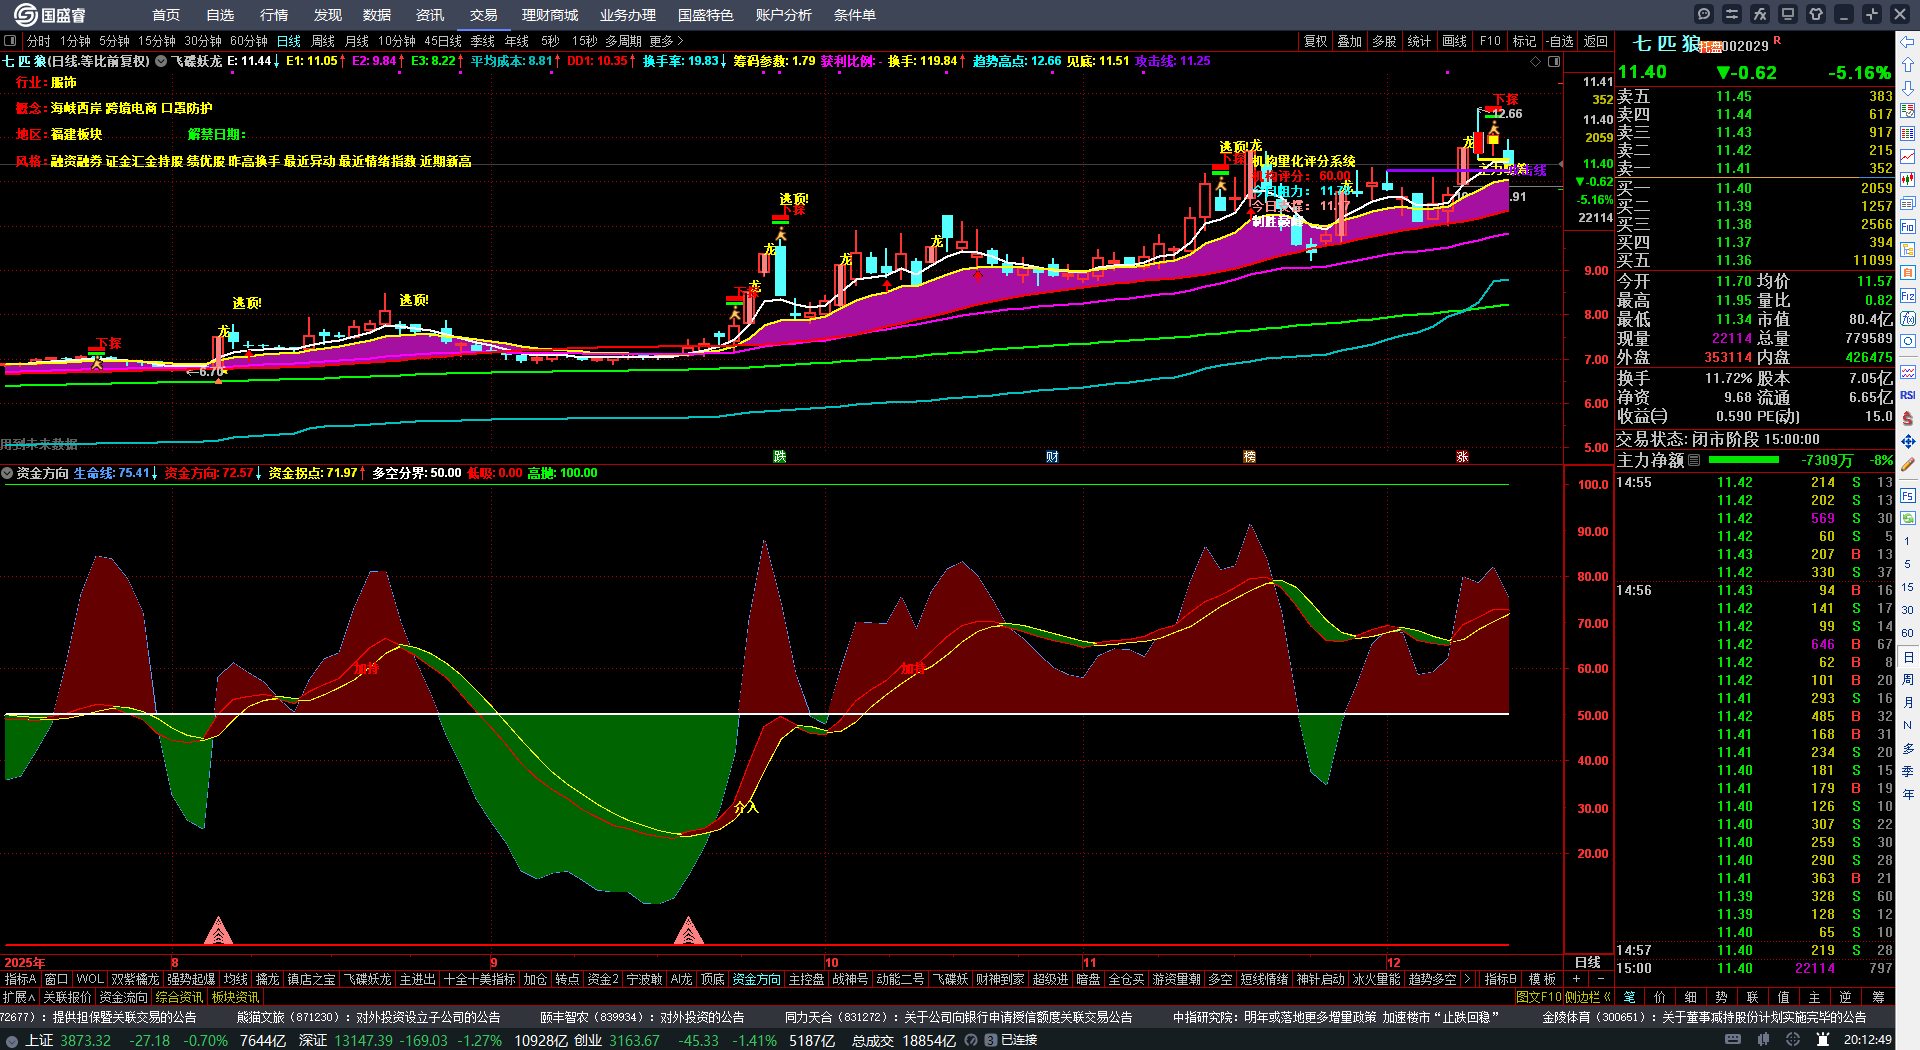Open the fx formula manager icon
This screenshot has height=1050, width=1920.
click(1760, 14)
